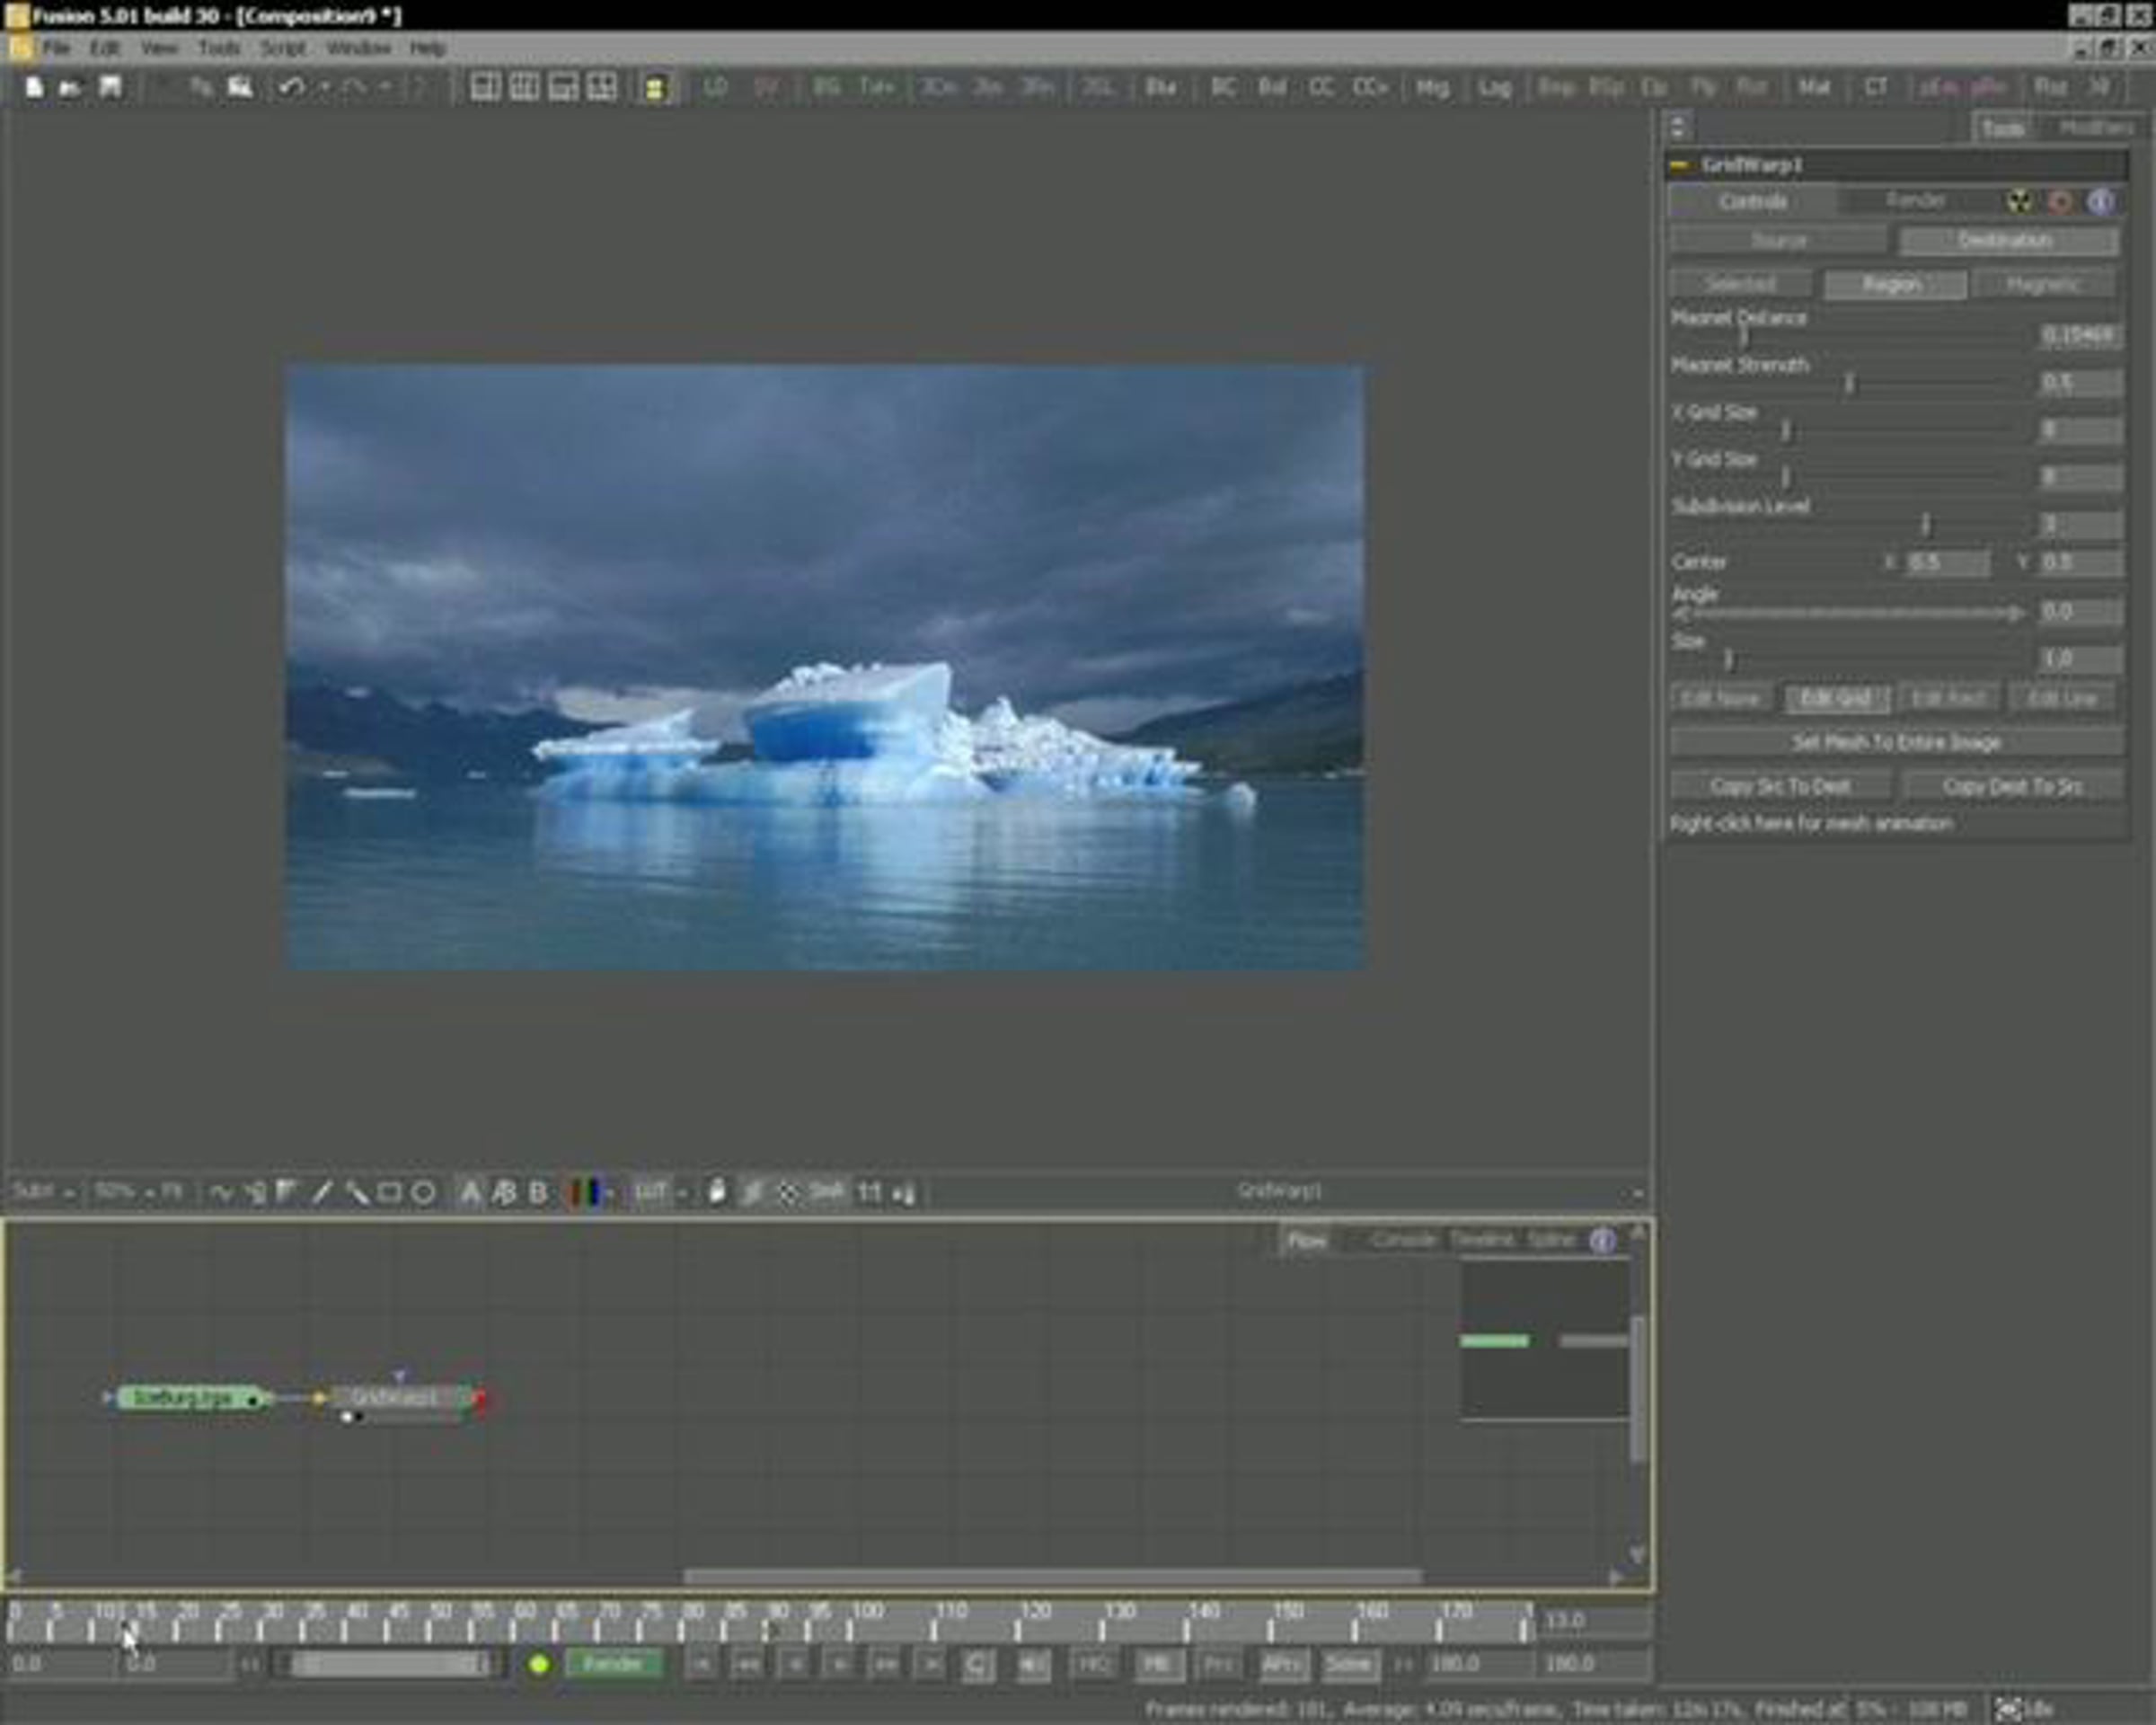Screen dimensions: 2156x1725
Task: Toggle the HiQ render button
Action: point(1093,1665)
